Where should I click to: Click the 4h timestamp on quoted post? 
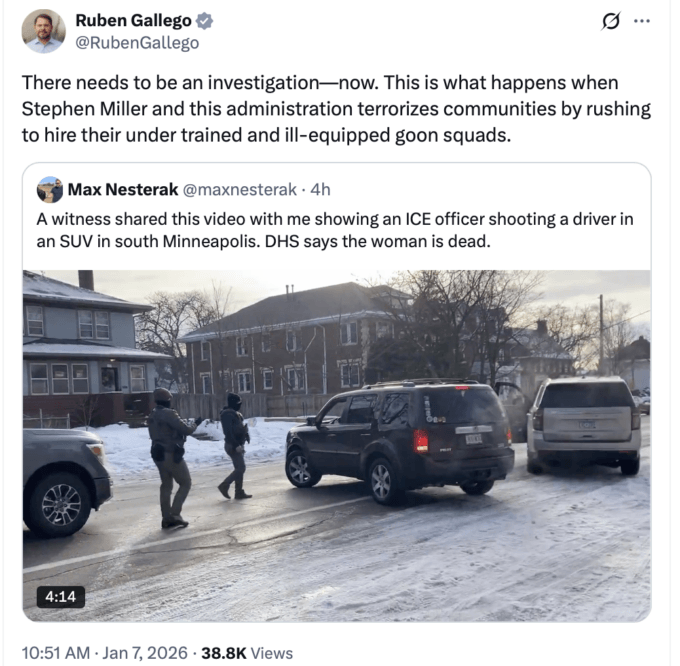tap(320, 189)
